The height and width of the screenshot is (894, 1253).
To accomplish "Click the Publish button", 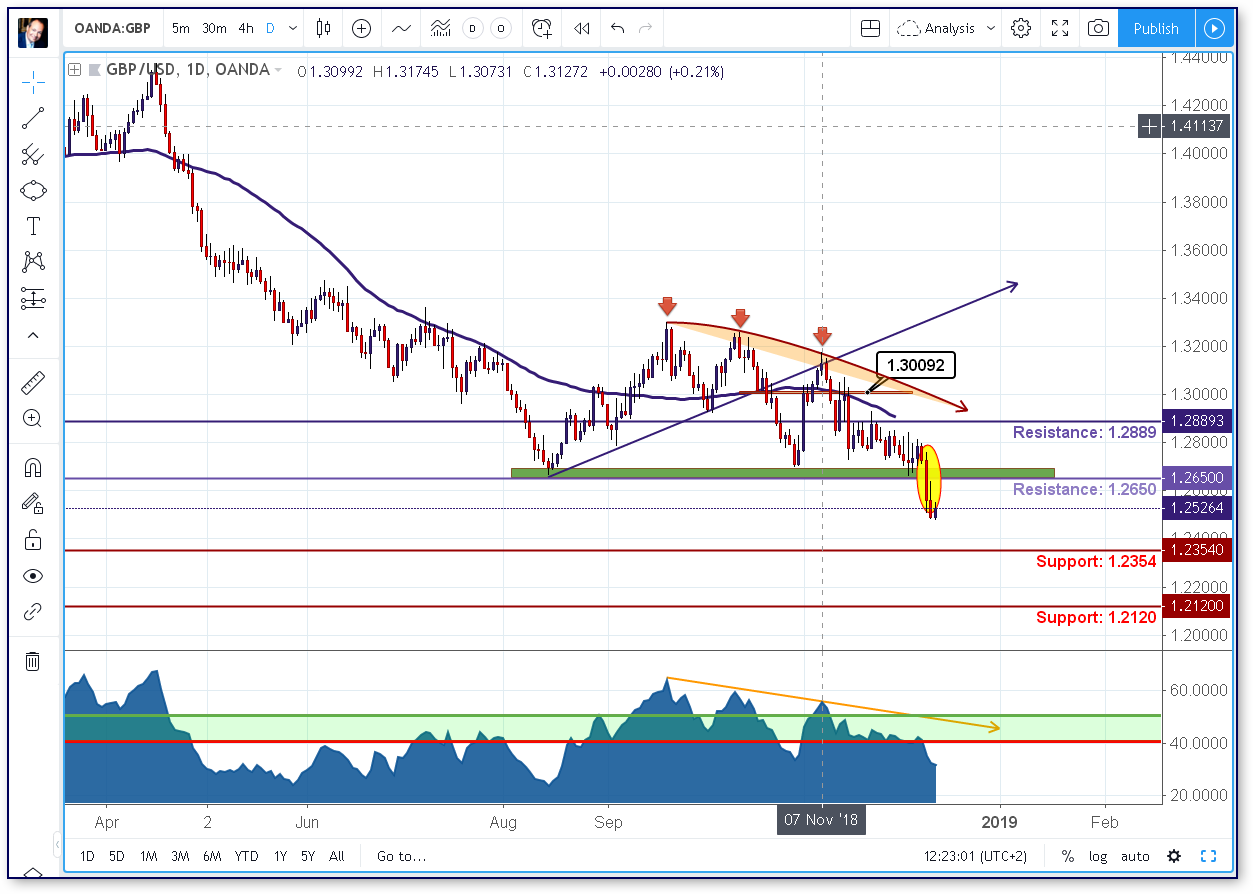I will pos(1156,28).
